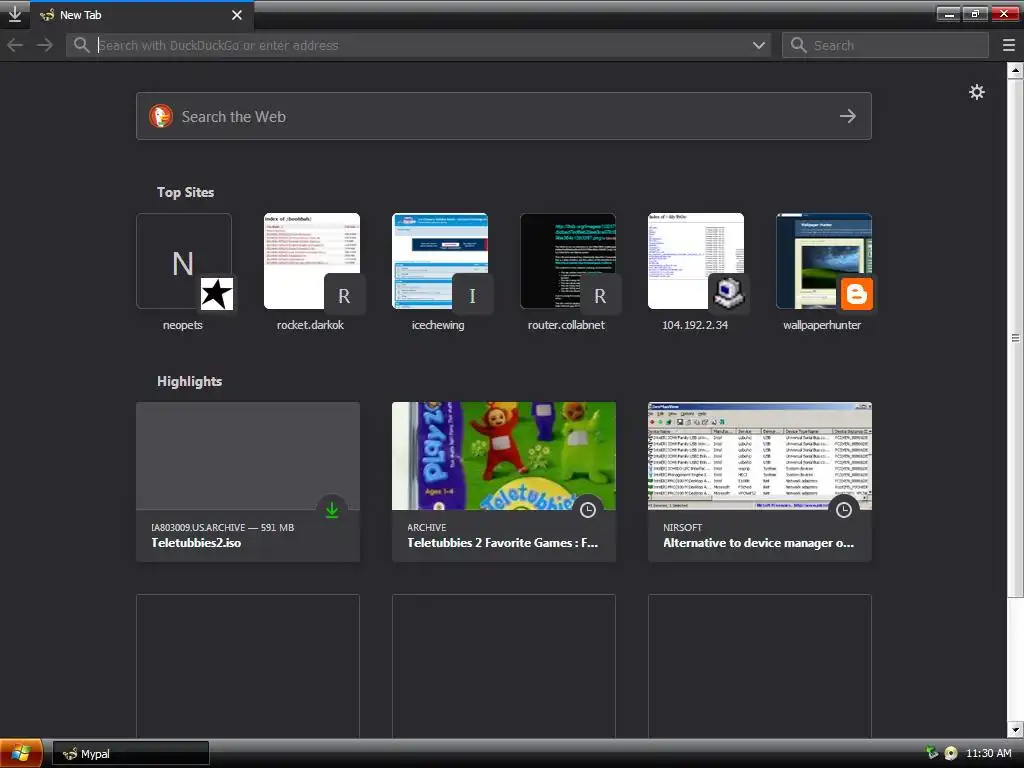The width and height of the screenshot is (1024, 768).
Task: Open the icechewing top site tile
Action: 440,261
